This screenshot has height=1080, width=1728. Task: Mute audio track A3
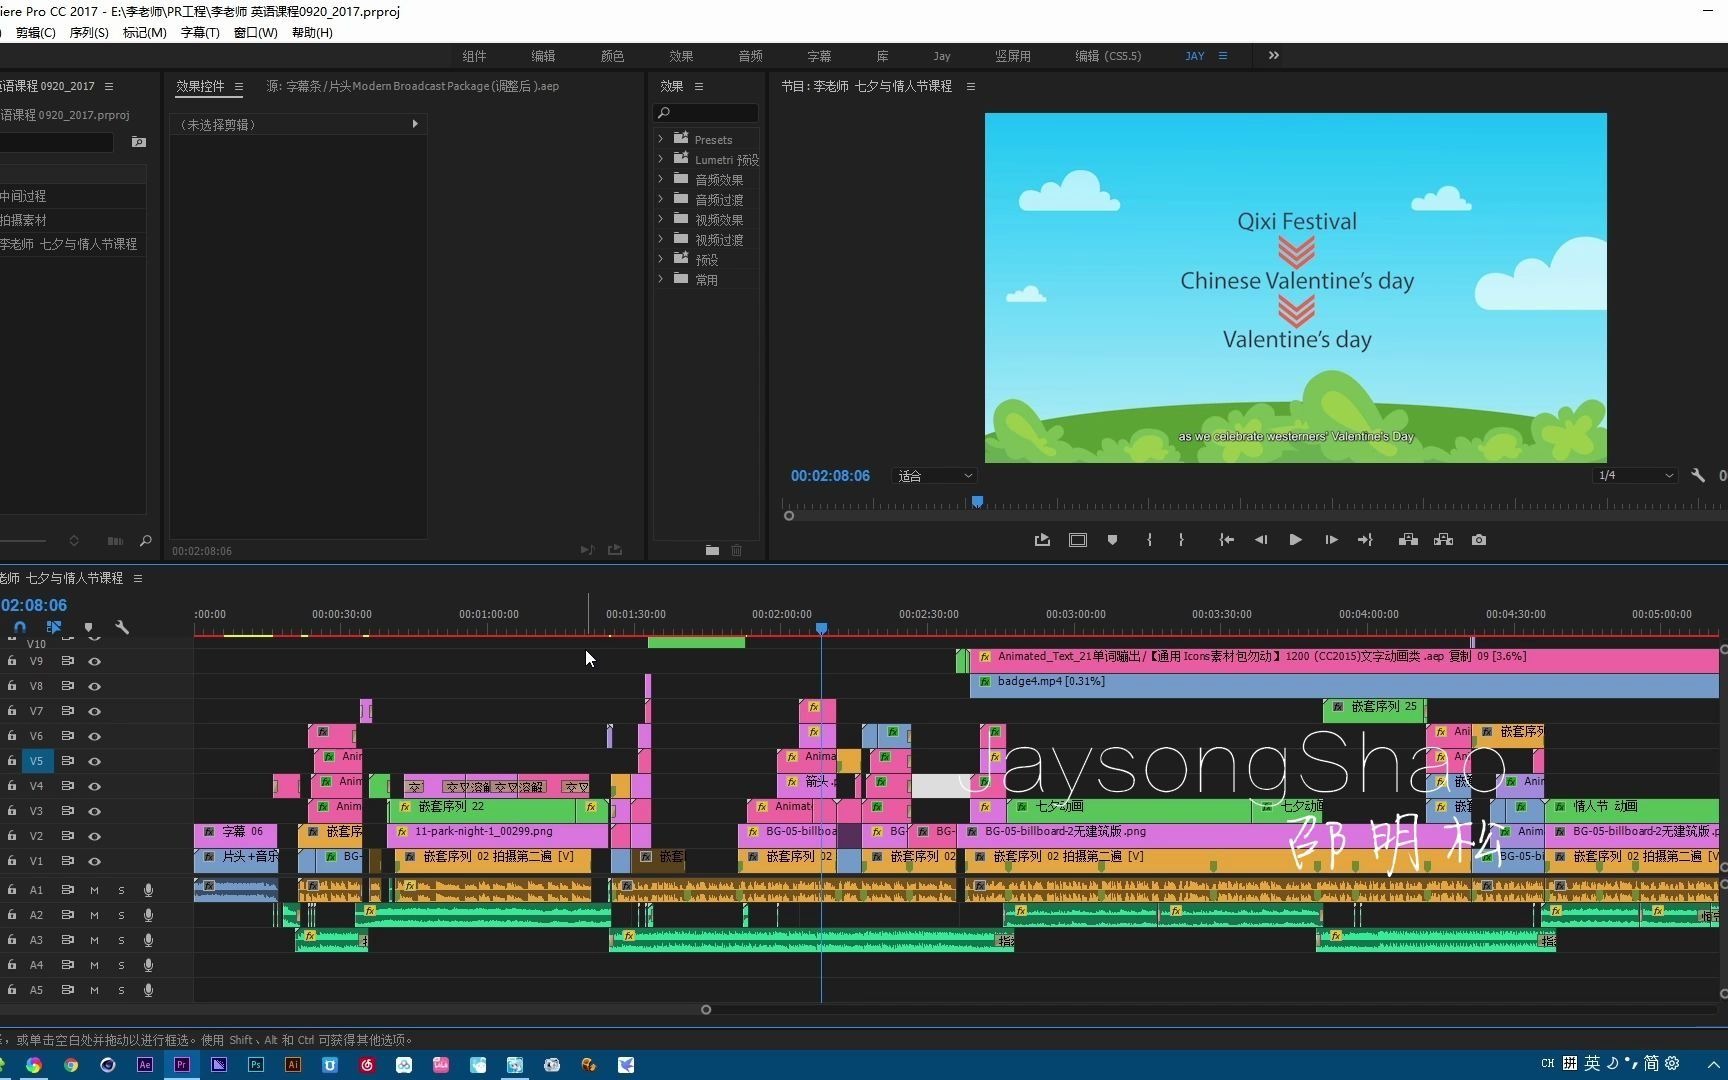(94, 940)
